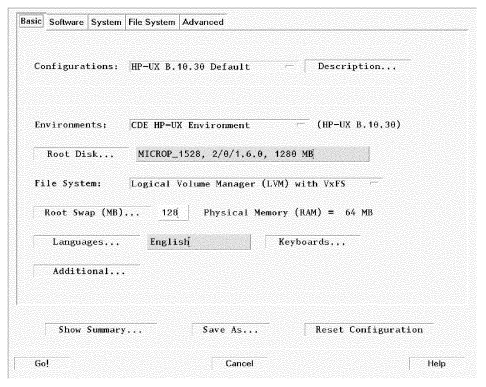
Task: Select the MICROP_1528 root disk field
Action: tap(253, 154)
